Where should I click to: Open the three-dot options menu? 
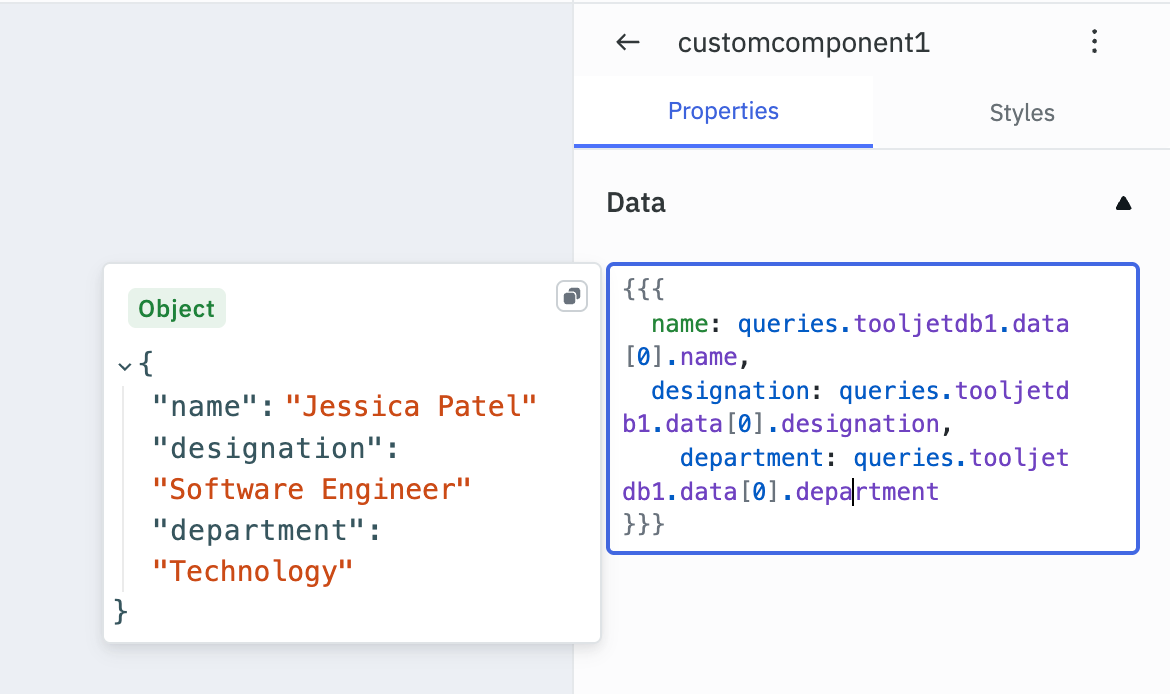tap(1094, 42)
